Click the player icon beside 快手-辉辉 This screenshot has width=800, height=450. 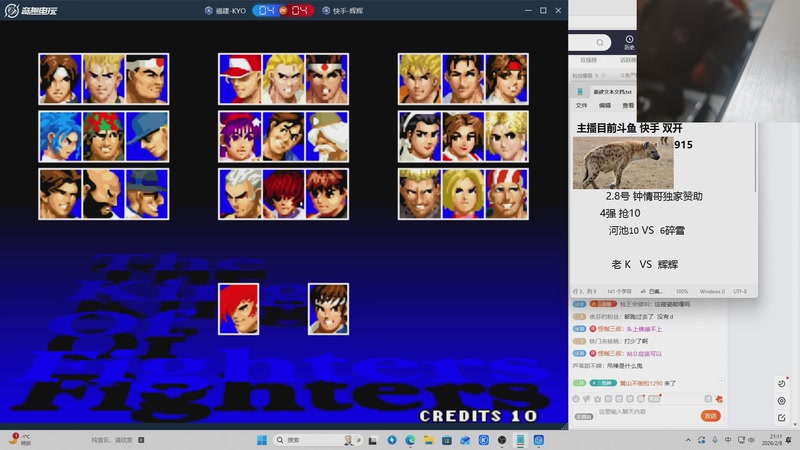(x=326, y=10)
